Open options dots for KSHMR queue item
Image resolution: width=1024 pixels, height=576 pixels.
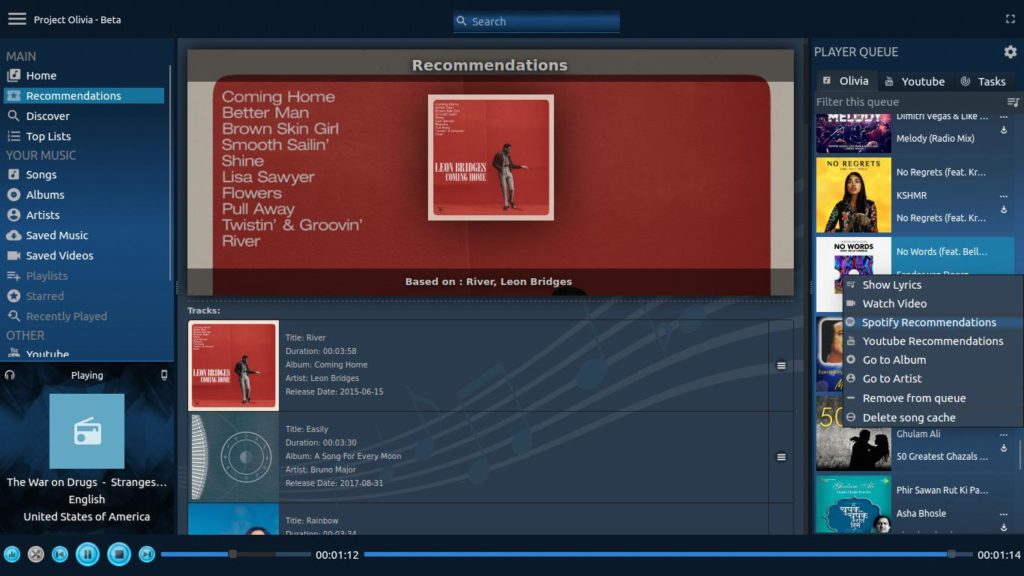pyautogui.click(x=1004, y=195)
